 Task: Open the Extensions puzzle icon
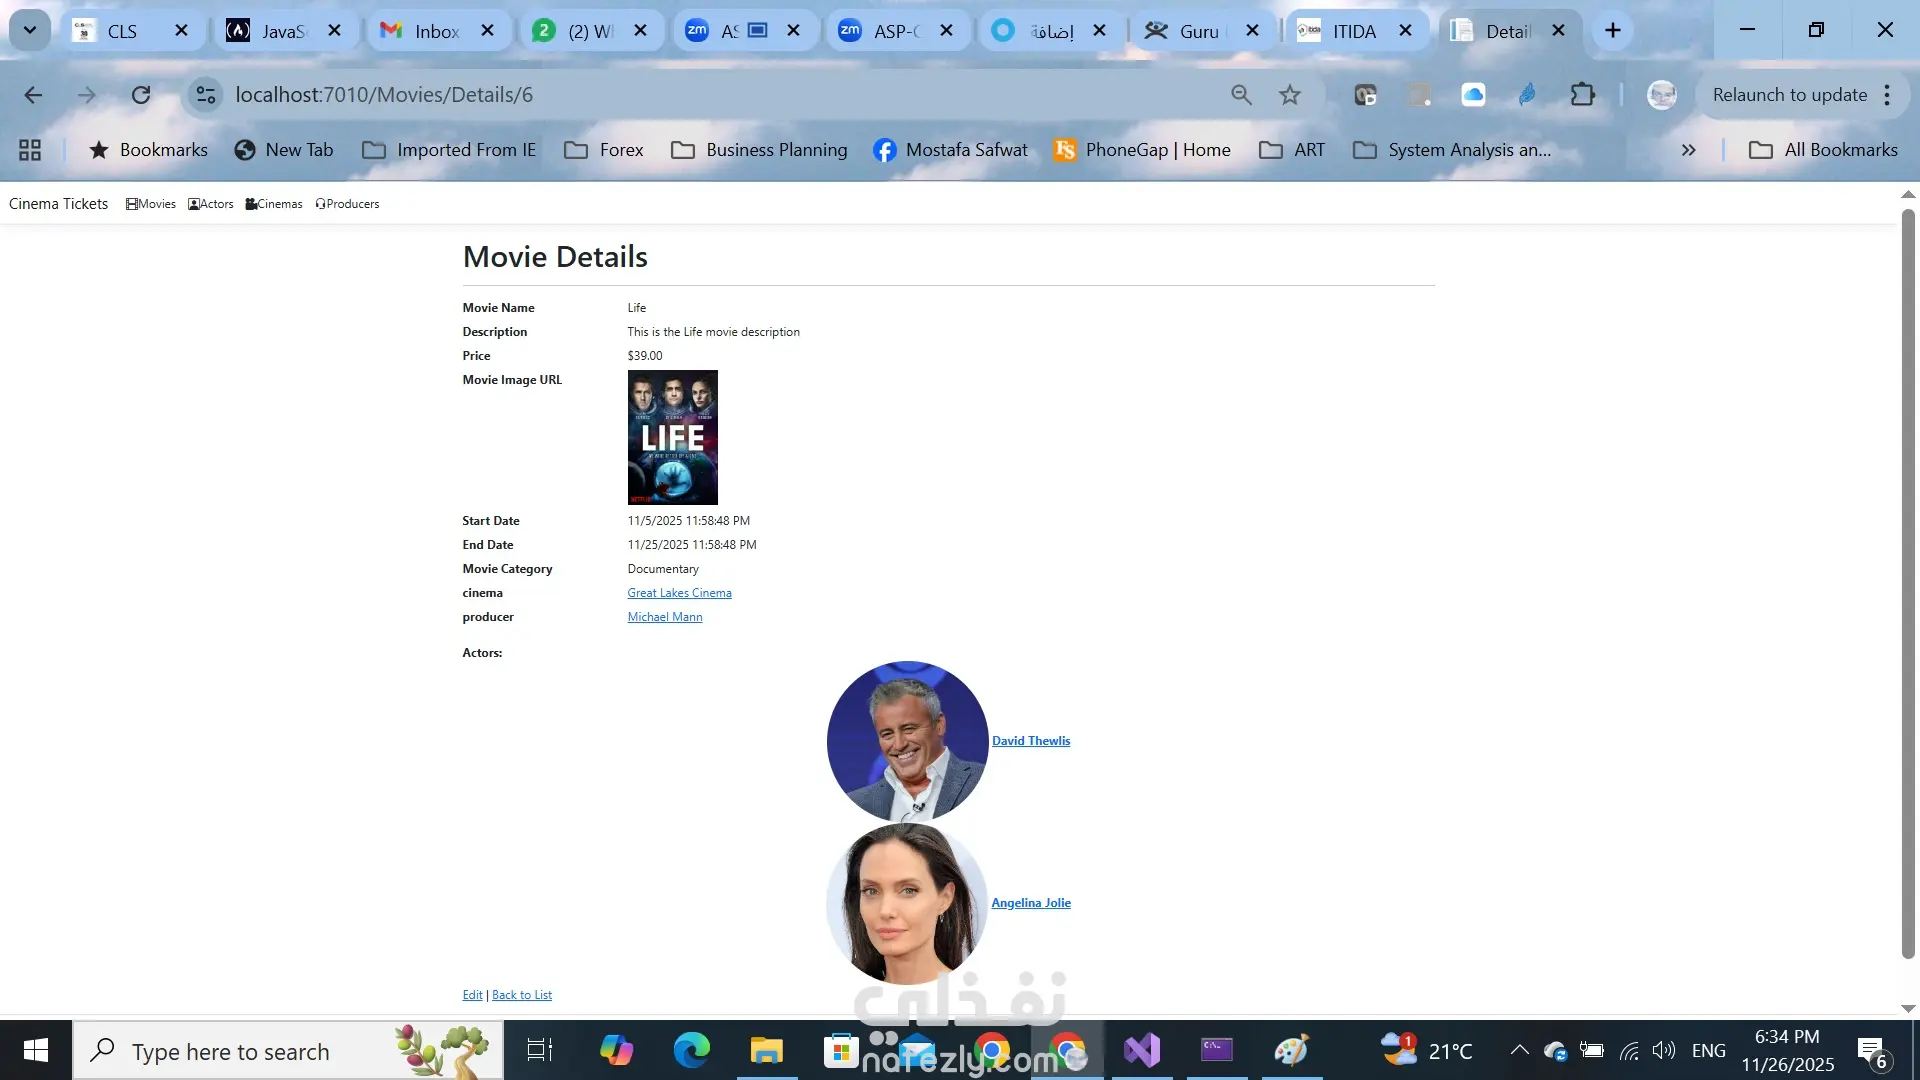[x=1583, y=95]
